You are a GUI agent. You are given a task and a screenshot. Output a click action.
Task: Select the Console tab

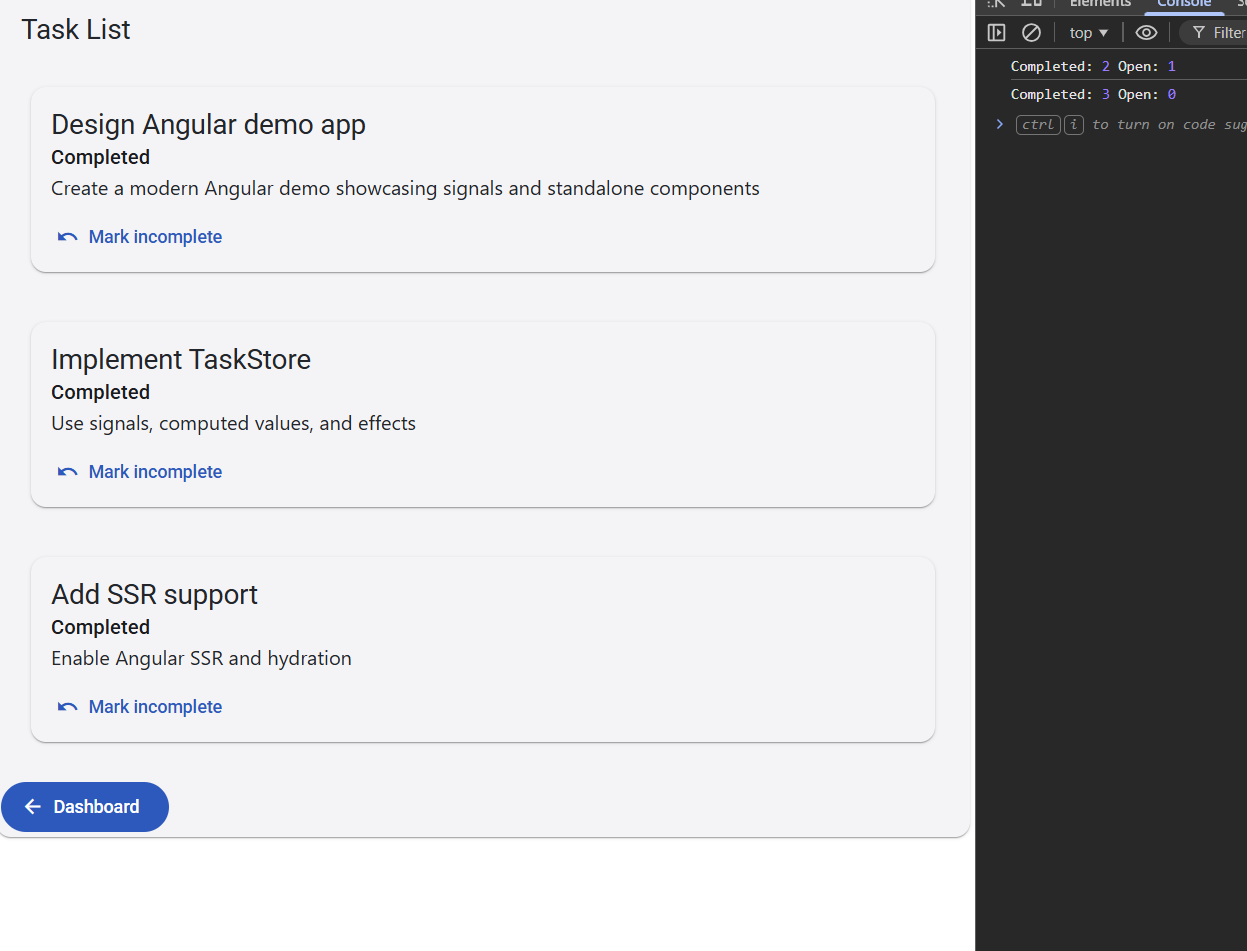(x=1184, y=4)
